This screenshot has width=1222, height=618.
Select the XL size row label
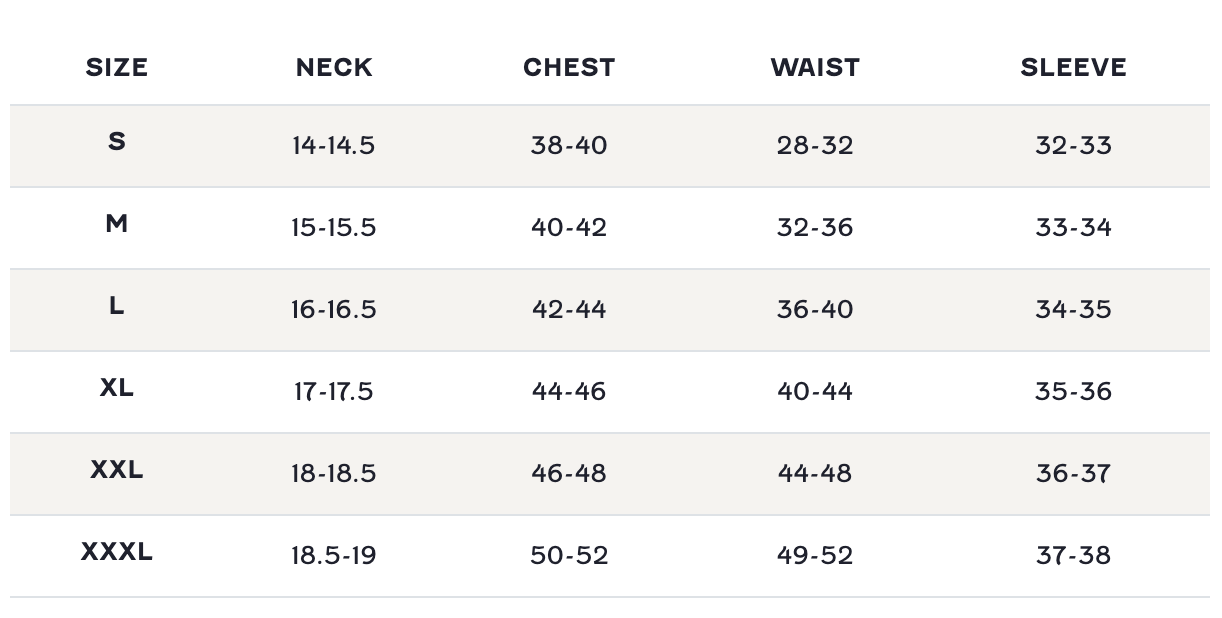coord(117,388)
